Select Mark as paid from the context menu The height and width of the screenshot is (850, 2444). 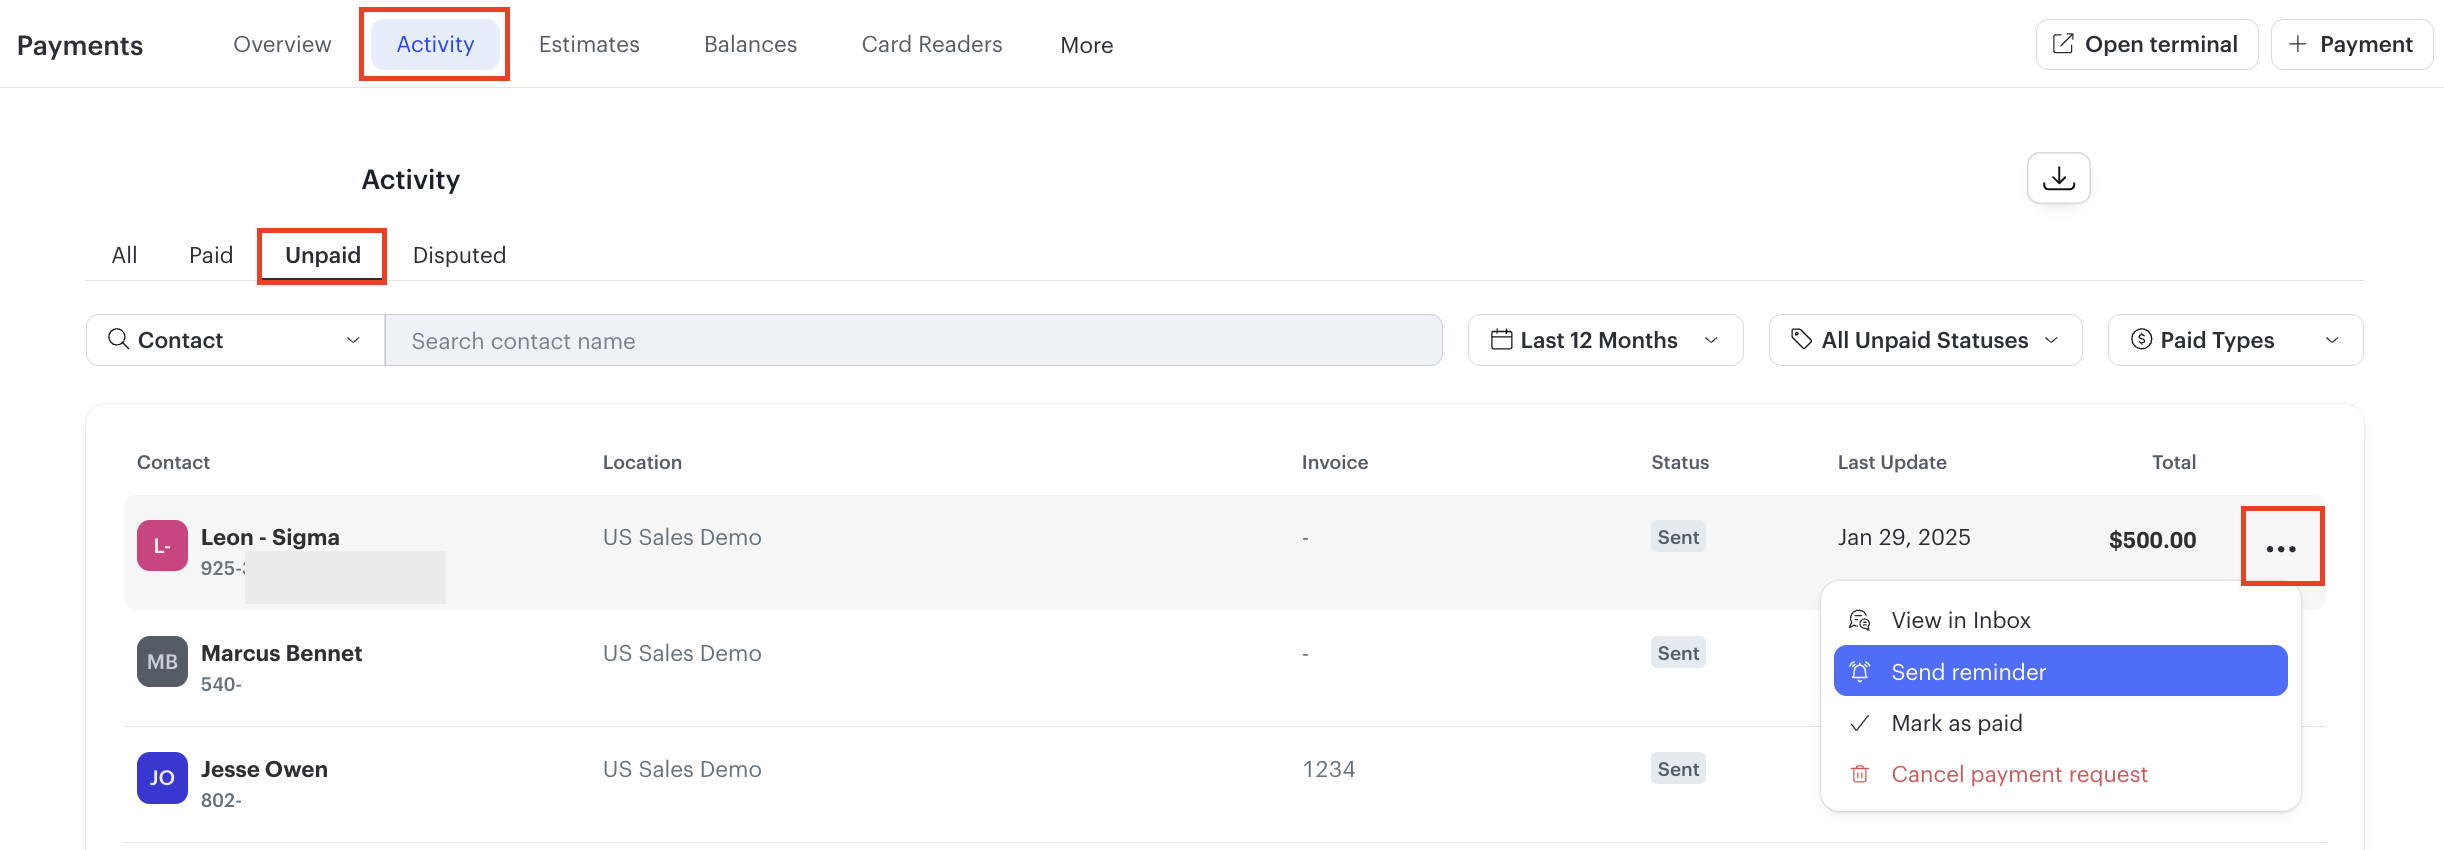pos(1956,722)
